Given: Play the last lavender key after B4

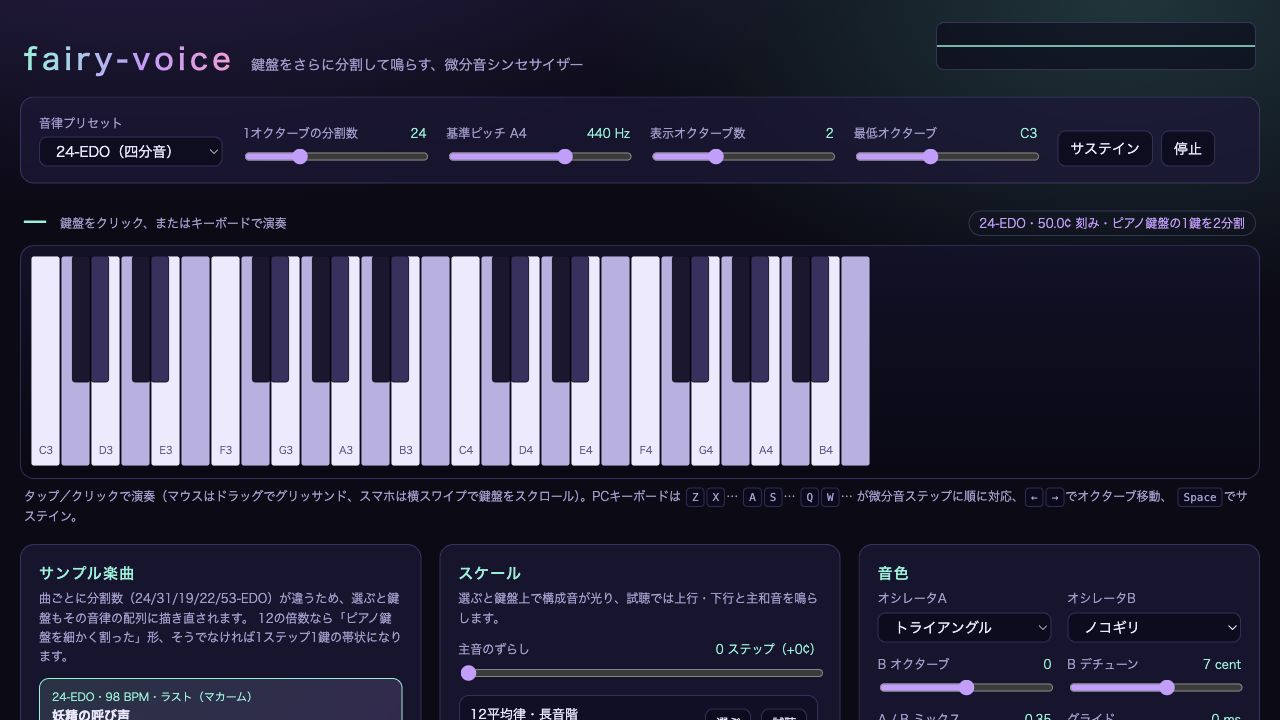Looking at the screenshot, I should point(856,361).
